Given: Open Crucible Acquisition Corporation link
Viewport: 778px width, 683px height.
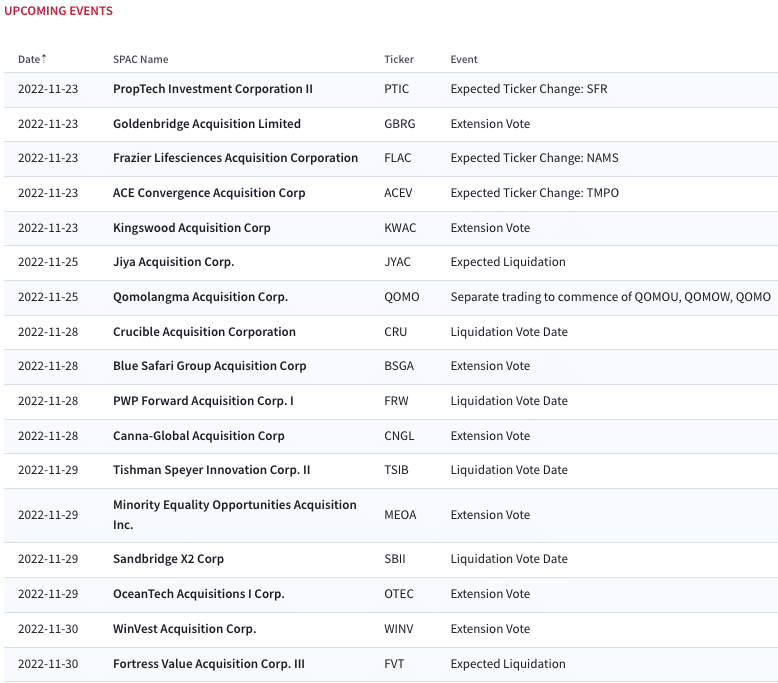Looking at the screenshot, I should tap(204, 332).
